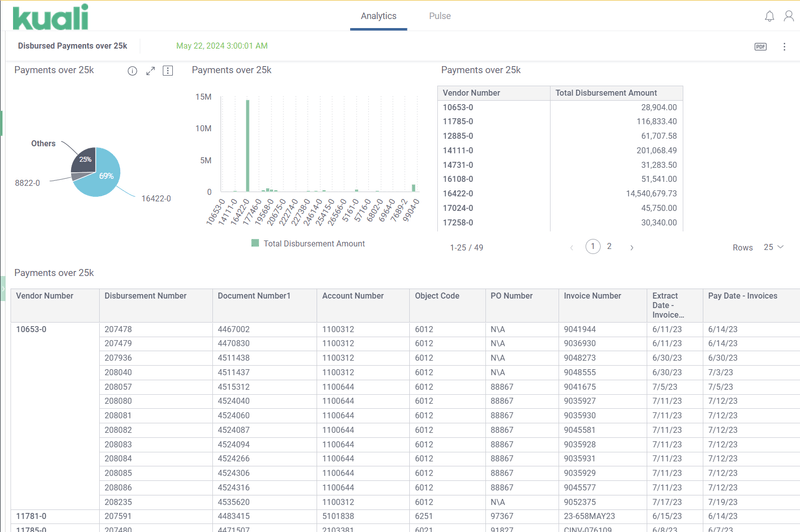Select vendor 17258-0 in summary table
The height and width of the screenshot is (532, 800).
click(x=458, y=223)
